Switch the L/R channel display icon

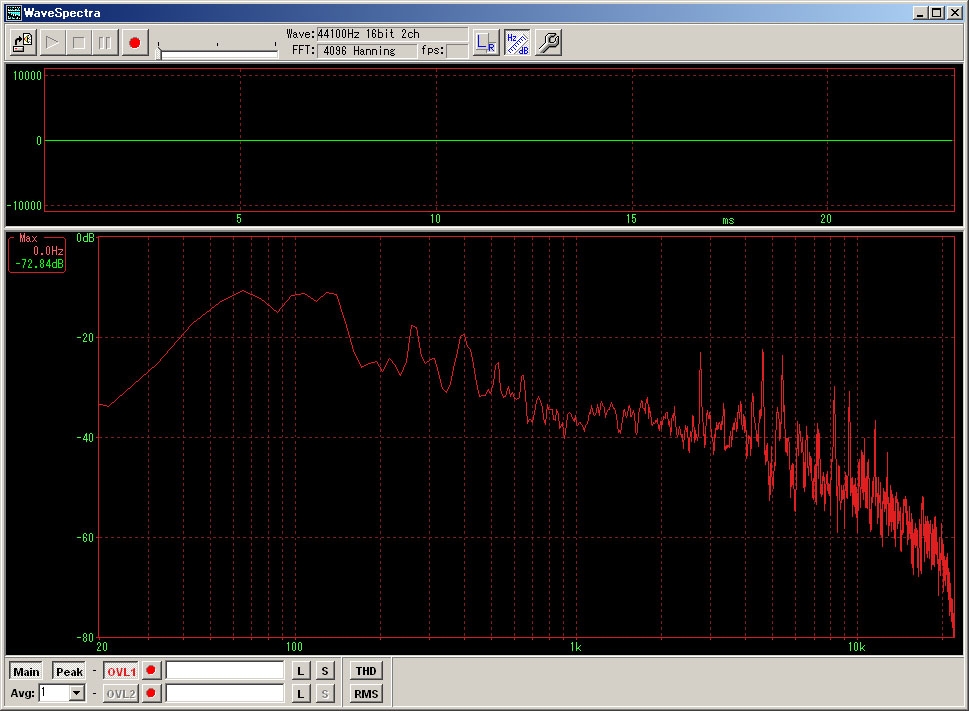click(486, 42)
